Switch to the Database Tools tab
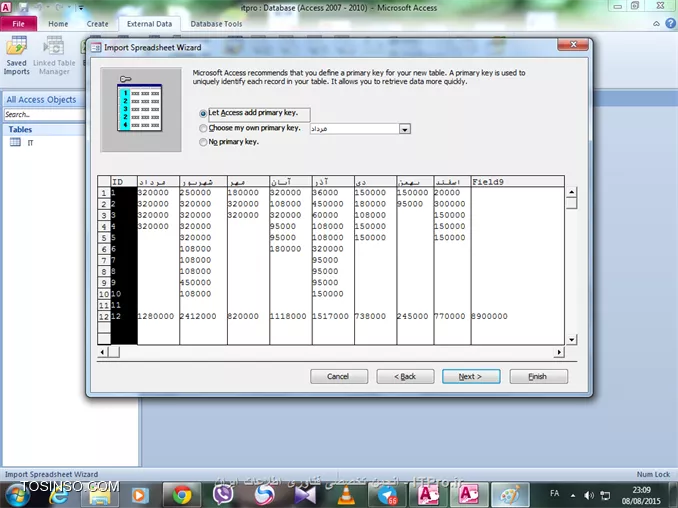The width and height of the screenshot is (678, 508). 216,23
